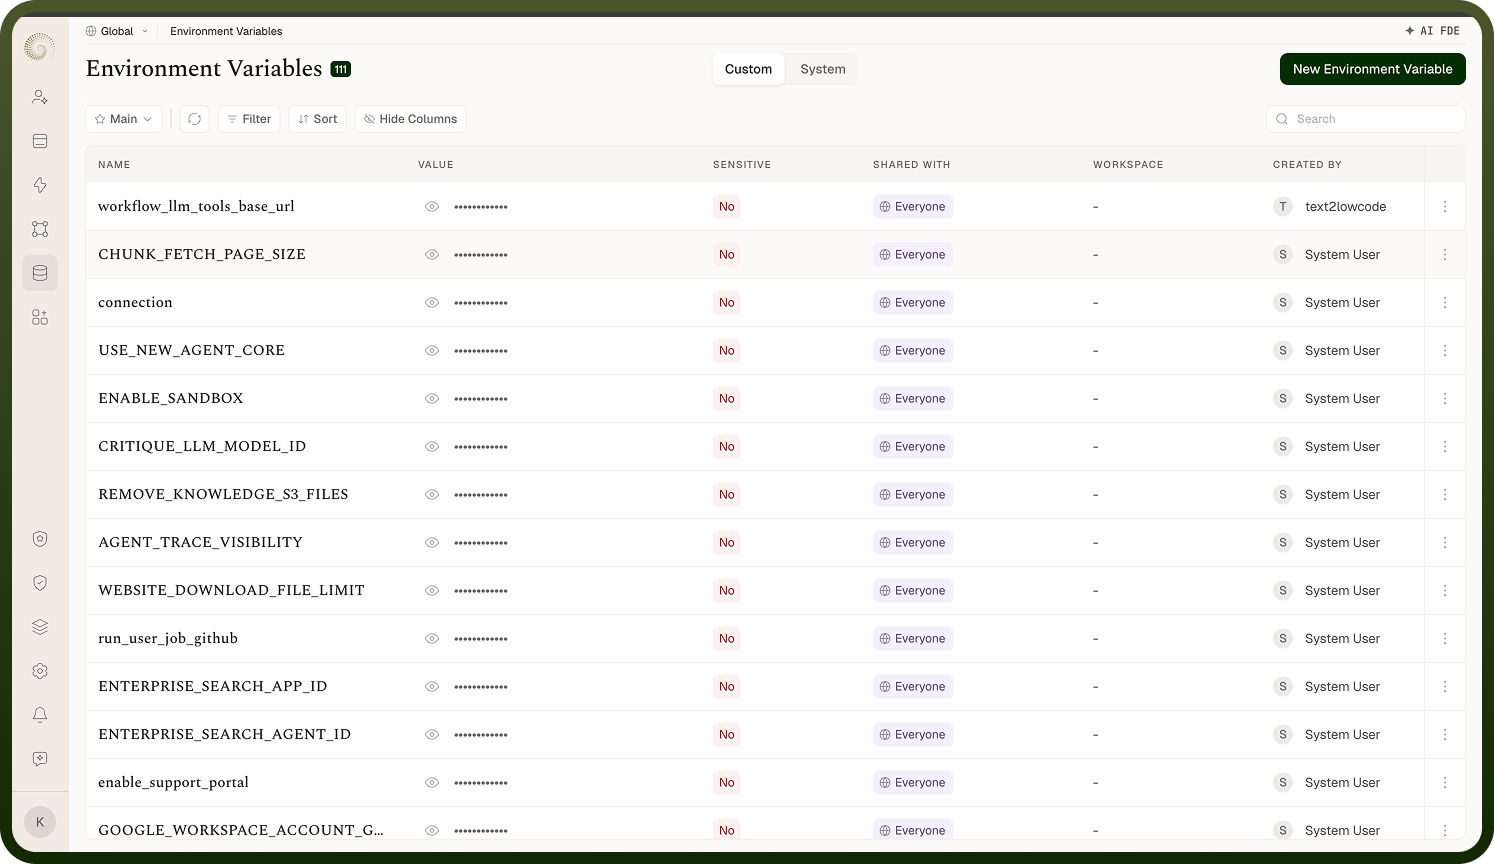This screenshot has width=1494, height=864.
Task: Open the feedback chat sidebar icon
Action: pos(40,759)
